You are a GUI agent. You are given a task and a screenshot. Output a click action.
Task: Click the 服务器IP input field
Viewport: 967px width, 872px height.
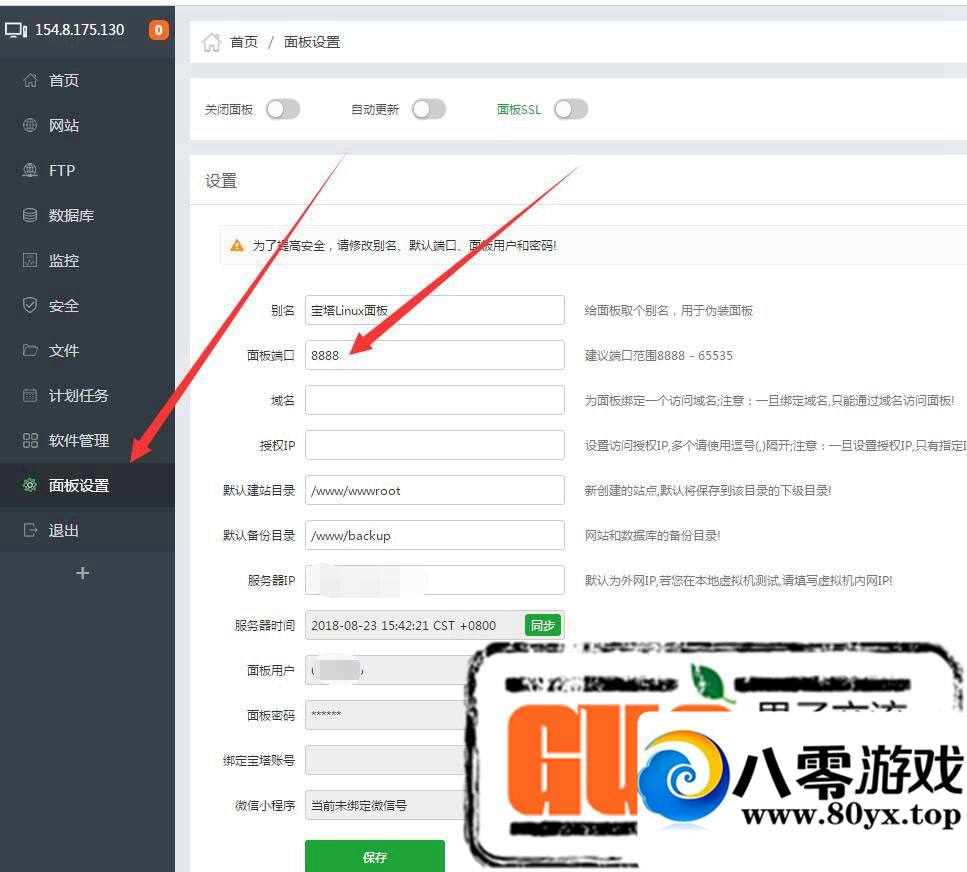(x=435, y=580)
